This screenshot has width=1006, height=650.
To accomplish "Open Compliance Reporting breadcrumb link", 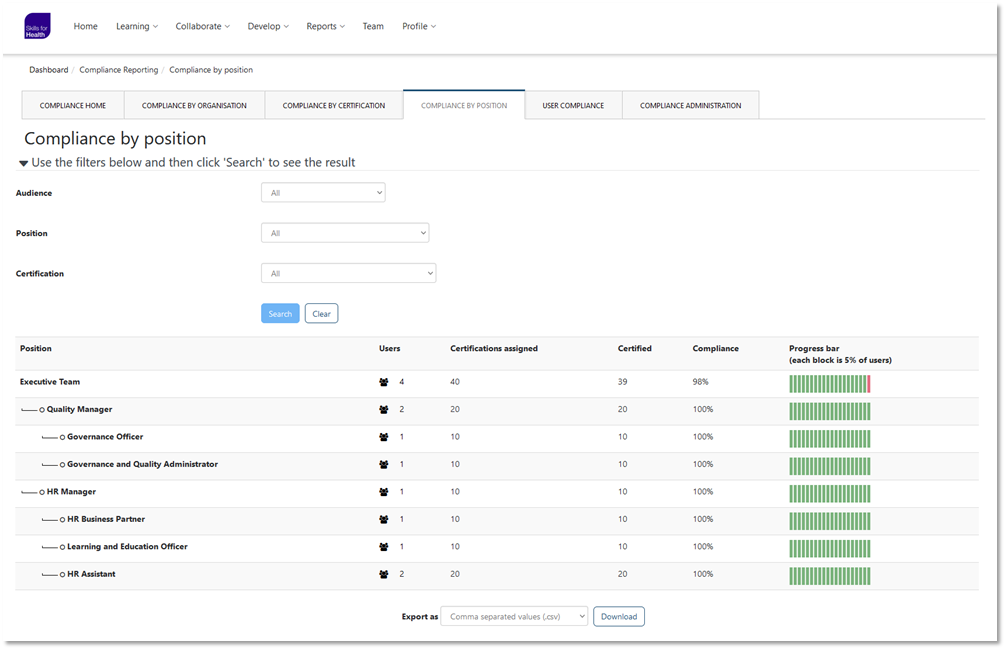I will [119, 70].
